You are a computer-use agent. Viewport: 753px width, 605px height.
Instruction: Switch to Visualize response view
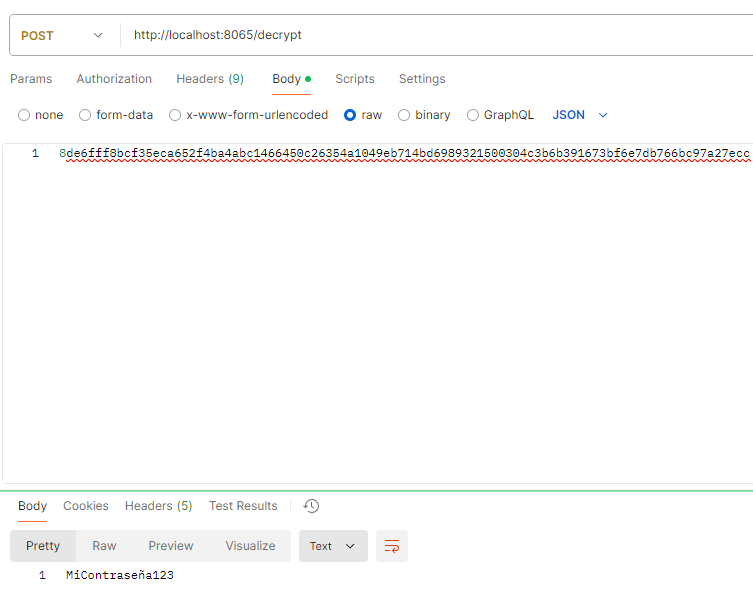(x=250, y=546)
